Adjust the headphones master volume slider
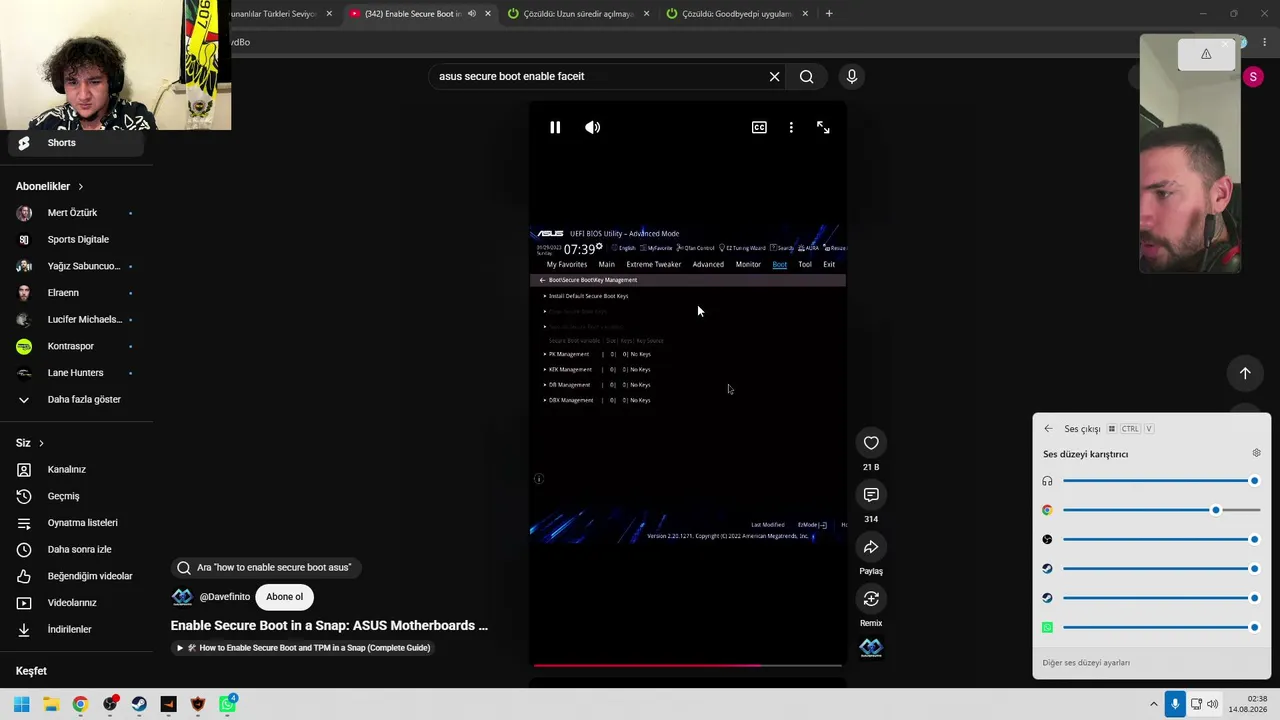 (1160, 481)
